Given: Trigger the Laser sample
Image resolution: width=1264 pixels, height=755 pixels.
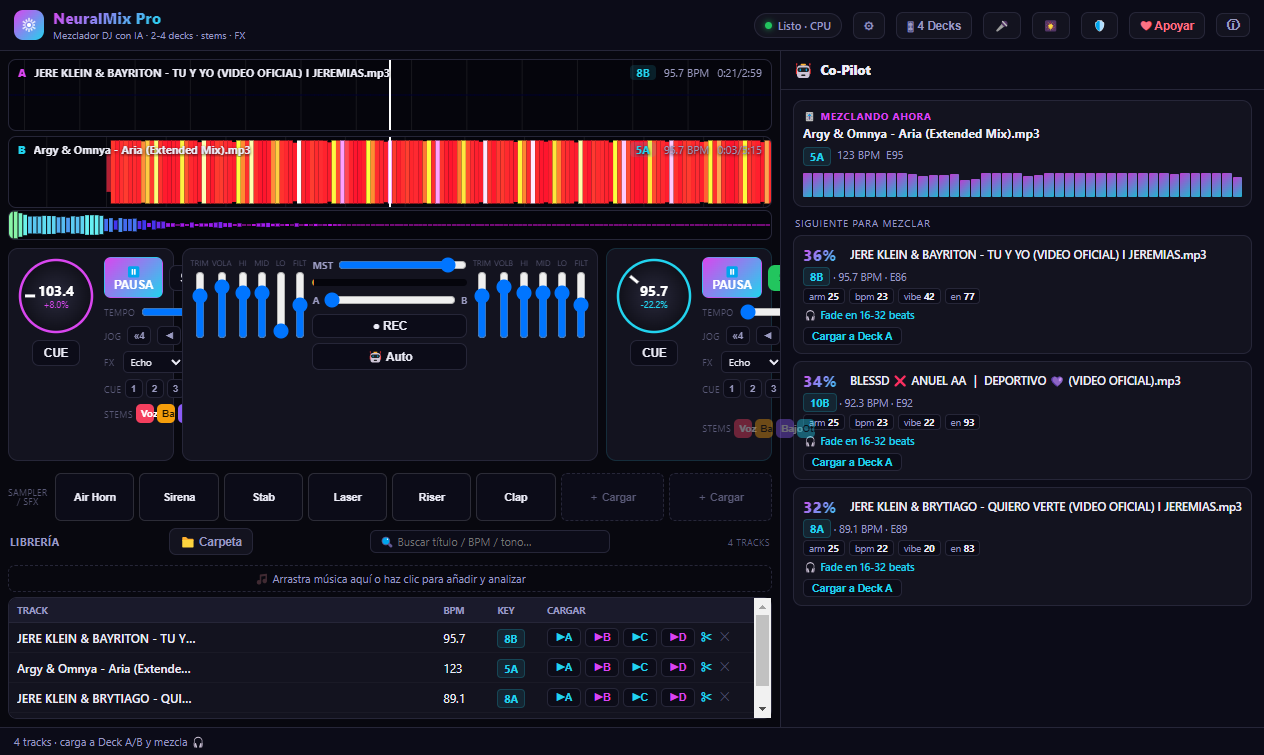Looking at the screenshot, I should pyautogui.click(x=348, y=497).
